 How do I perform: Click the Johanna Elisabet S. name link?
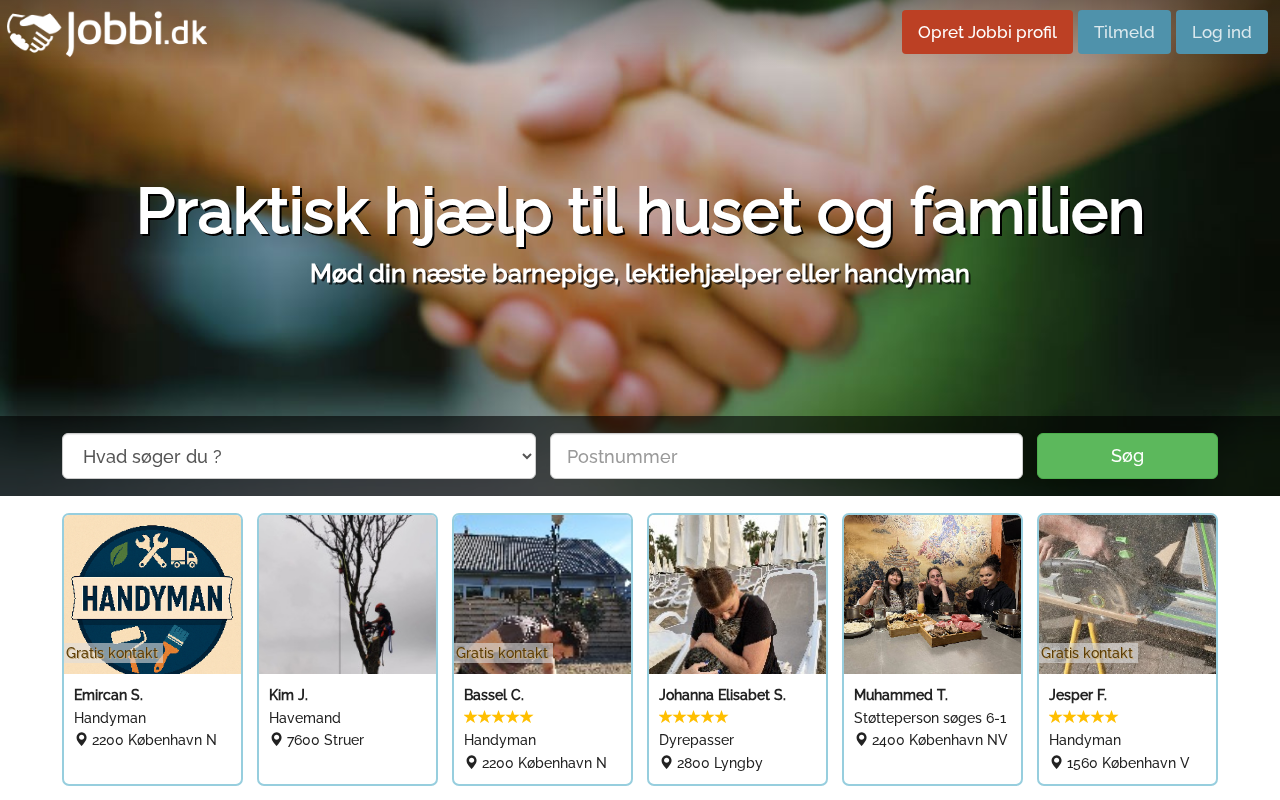point(722,695)
